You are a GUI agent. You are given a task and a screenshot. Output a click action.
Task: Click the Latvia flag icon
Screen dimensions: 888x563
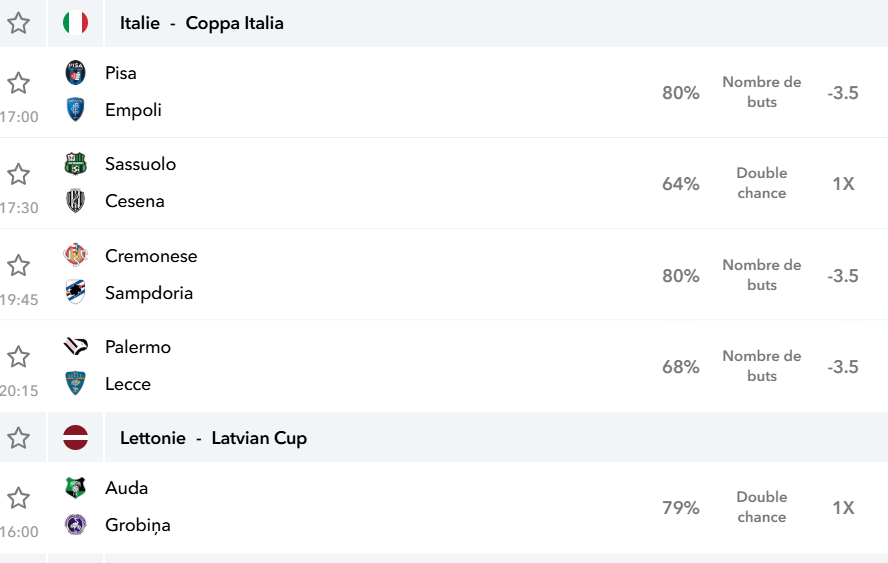tap(75, 437)
